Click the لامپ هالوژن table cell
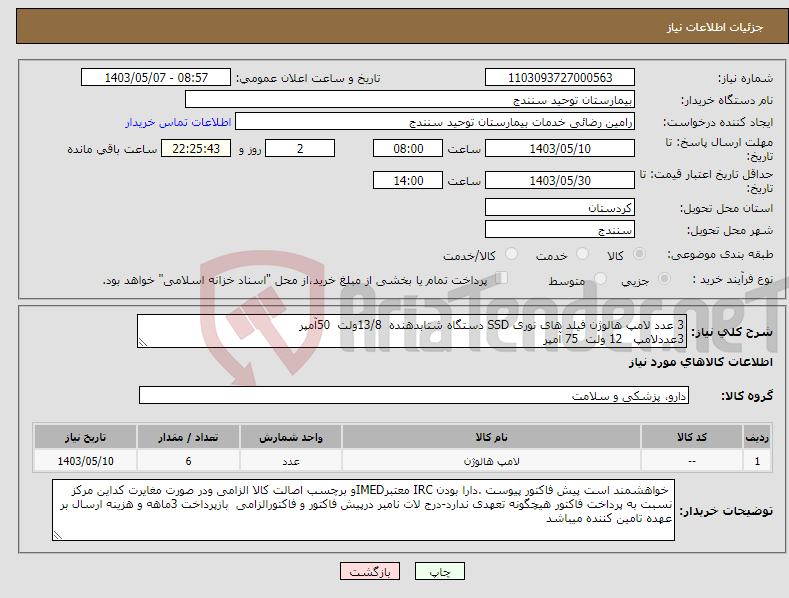This screenshot has width=789, height=598. 491,461
